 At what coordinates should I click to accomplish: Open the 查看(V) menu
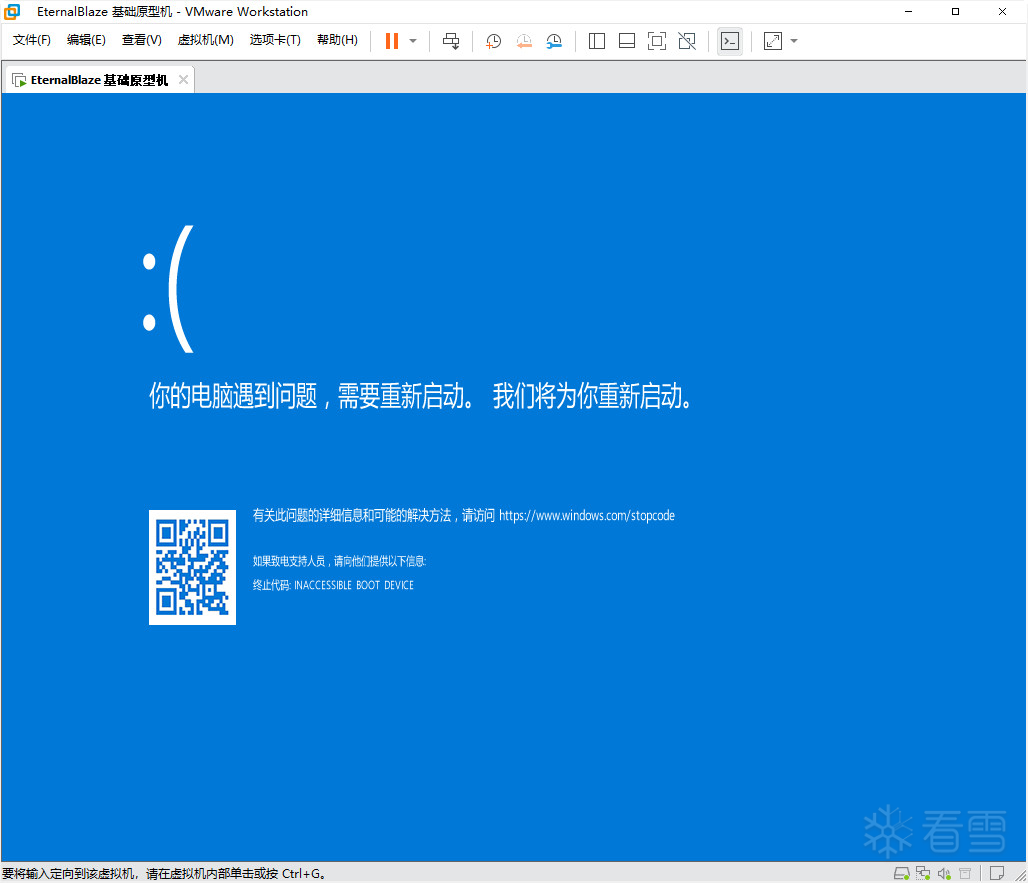[x=142, y=40]
